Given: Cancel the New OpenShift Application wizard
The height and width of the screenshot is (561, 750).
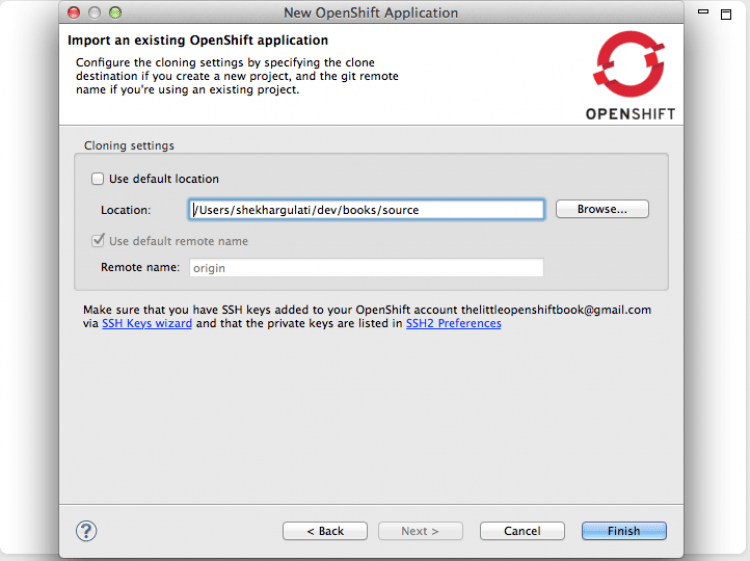Looking at the screenshot, I should click(522, 531).
